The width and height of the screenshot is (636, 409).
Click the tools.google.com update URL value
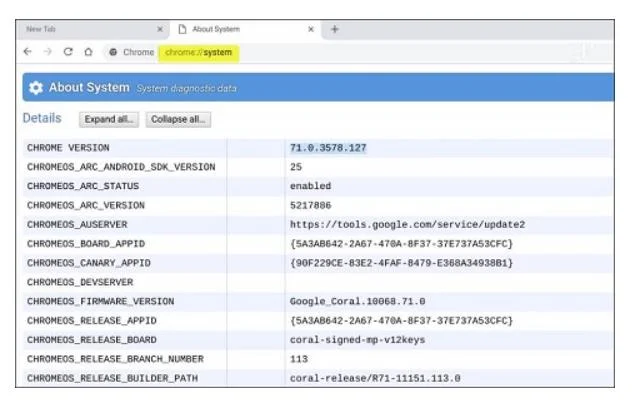click(408, 224)
